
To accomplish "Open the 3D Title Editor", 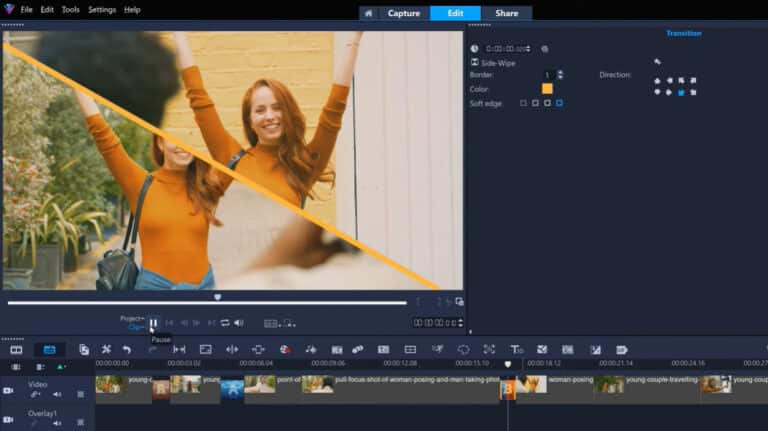I will (x=516, y=350).
